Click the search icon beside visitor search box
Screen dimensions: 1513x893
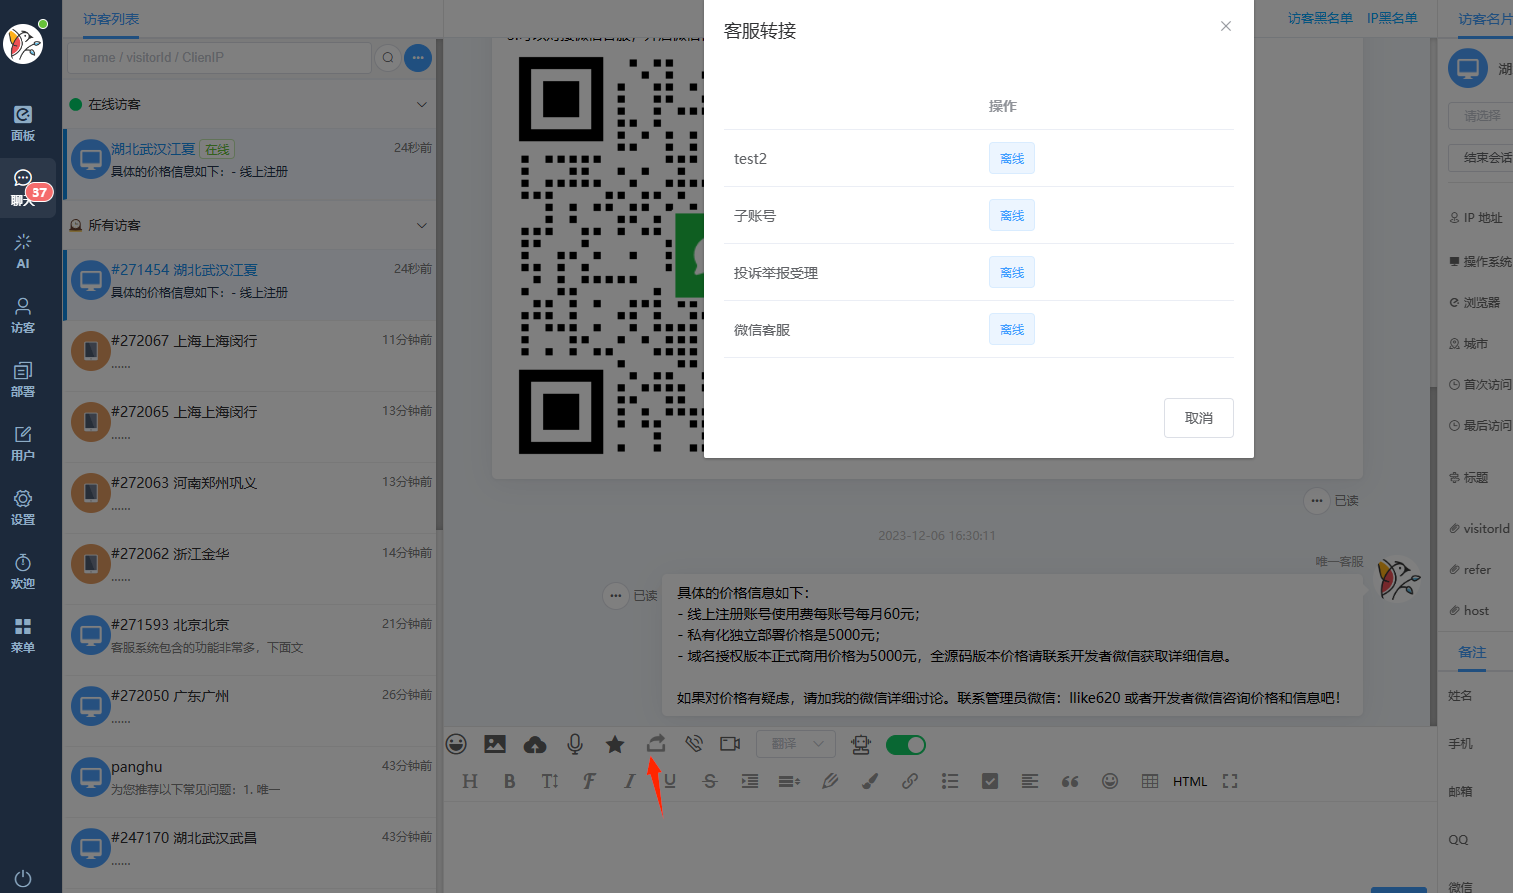tap(388, 58)
